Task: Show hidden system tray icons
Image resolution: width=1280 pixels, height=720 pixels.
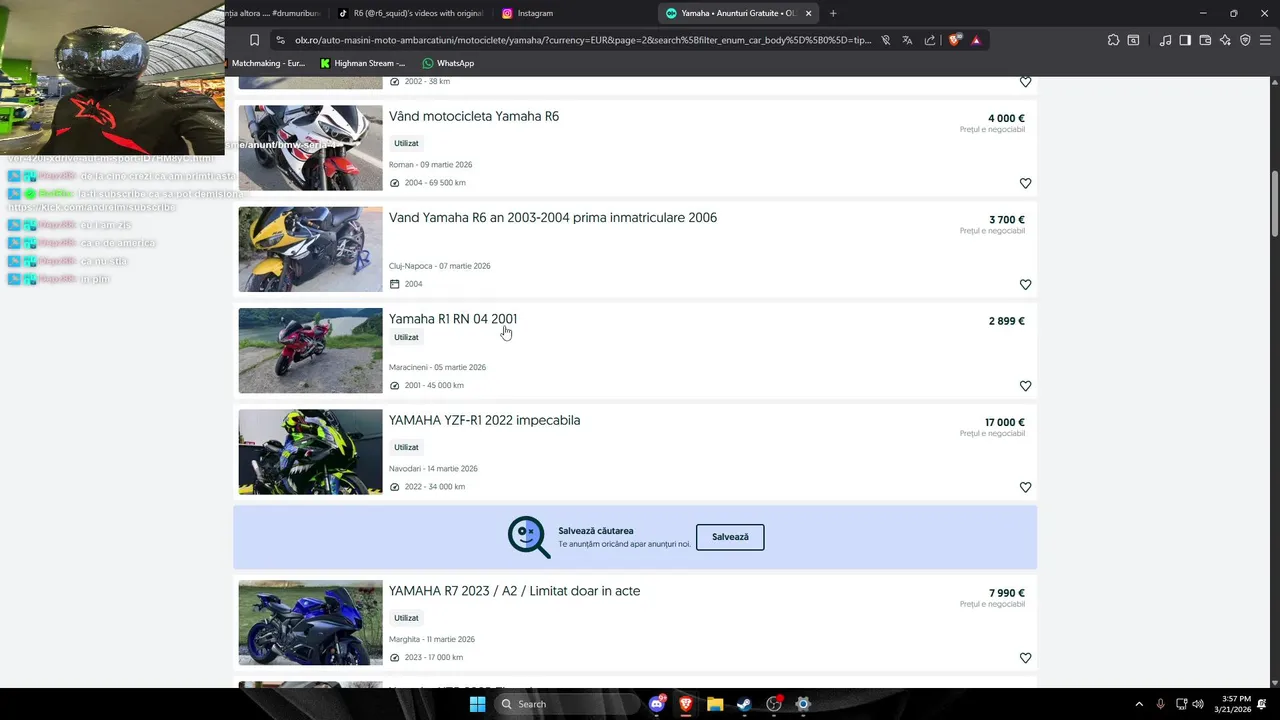Action: (x=1139, y=704)
